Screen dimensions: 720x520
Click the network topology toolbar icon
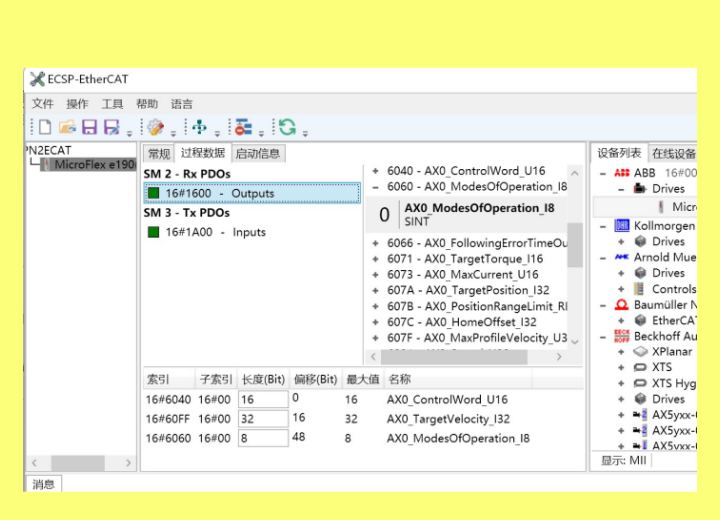[199, 127]
